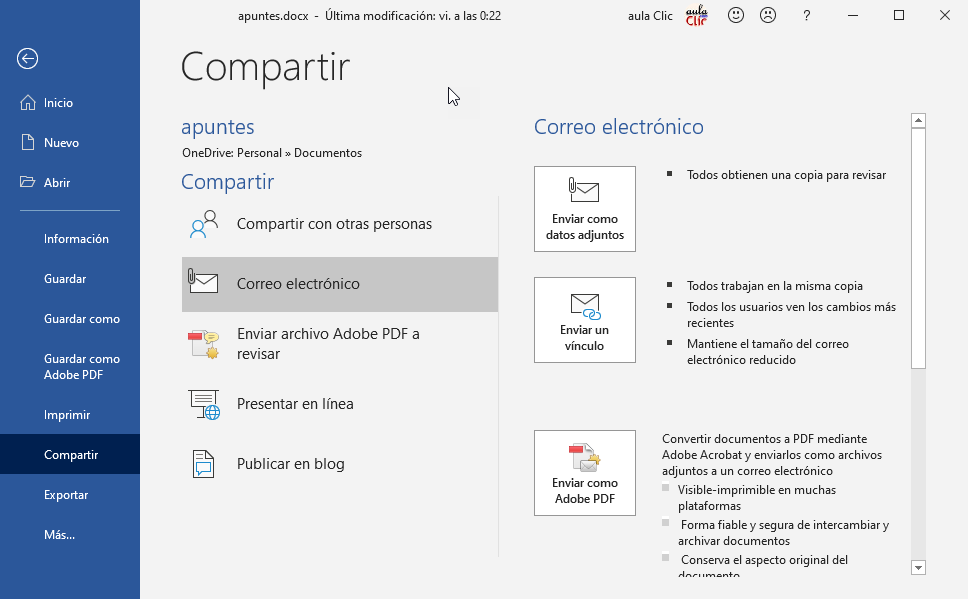The height and width of the screenshot is (599, 968).
Task: Click the Enviar archivo Adobe PDF a revisar icon
Action: 204,343
